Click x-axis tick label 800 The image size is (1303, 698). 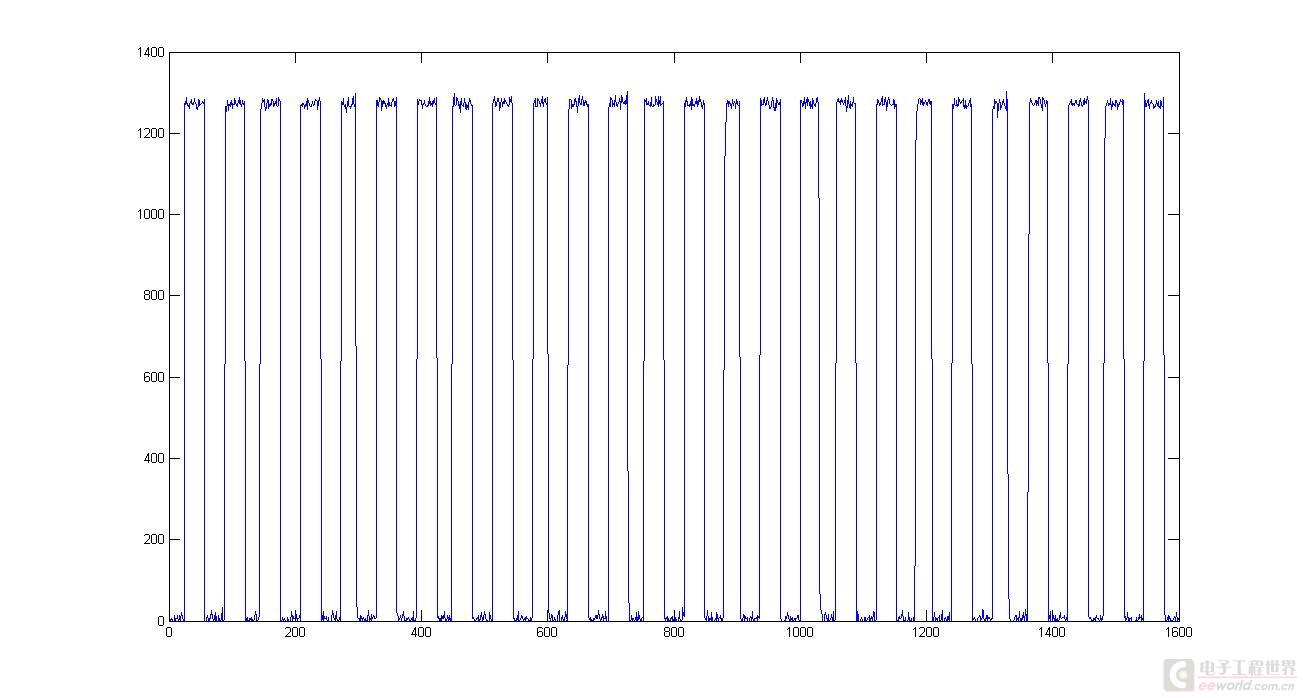coord(674,633)
